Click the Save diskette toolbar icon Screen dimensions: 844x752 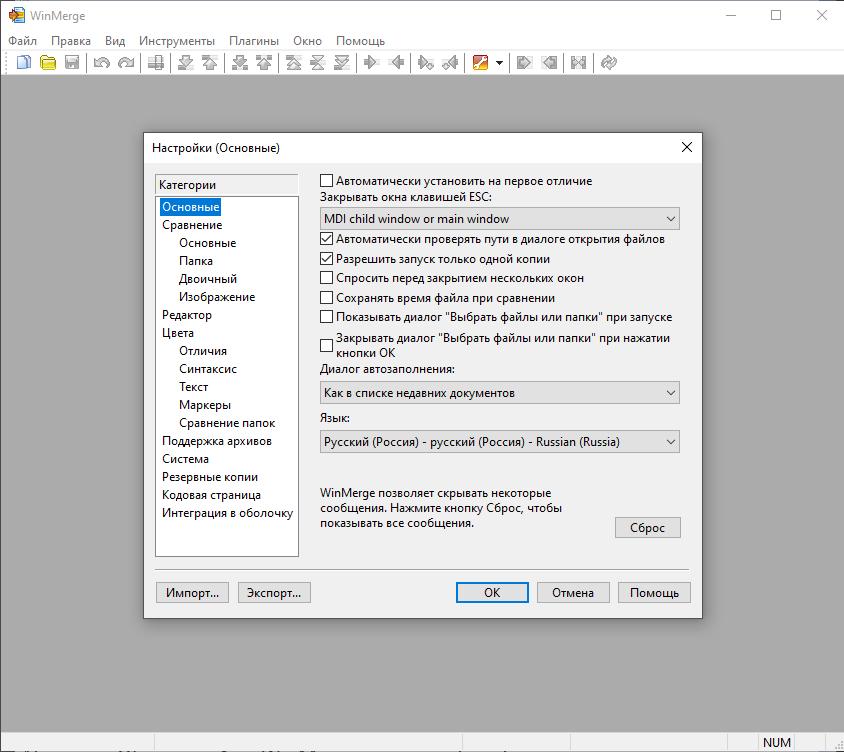[x=72, y=63]
